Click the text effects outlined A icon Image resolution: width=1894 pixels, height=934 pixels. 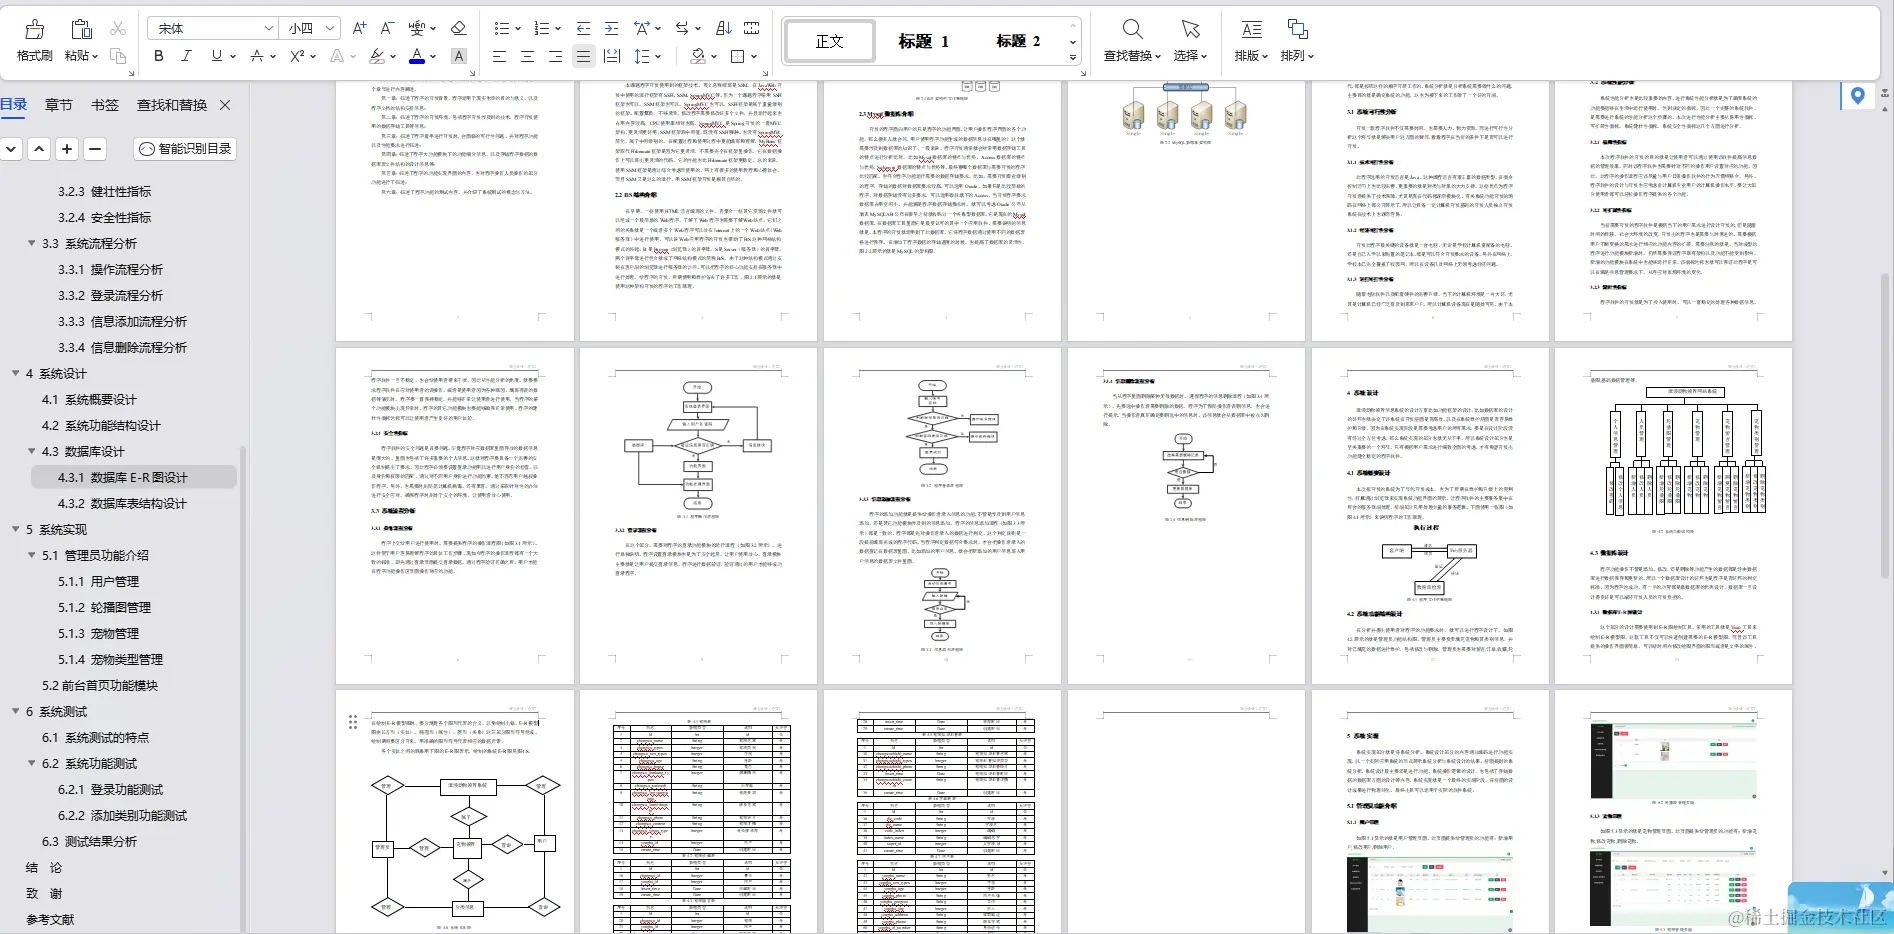337,56
